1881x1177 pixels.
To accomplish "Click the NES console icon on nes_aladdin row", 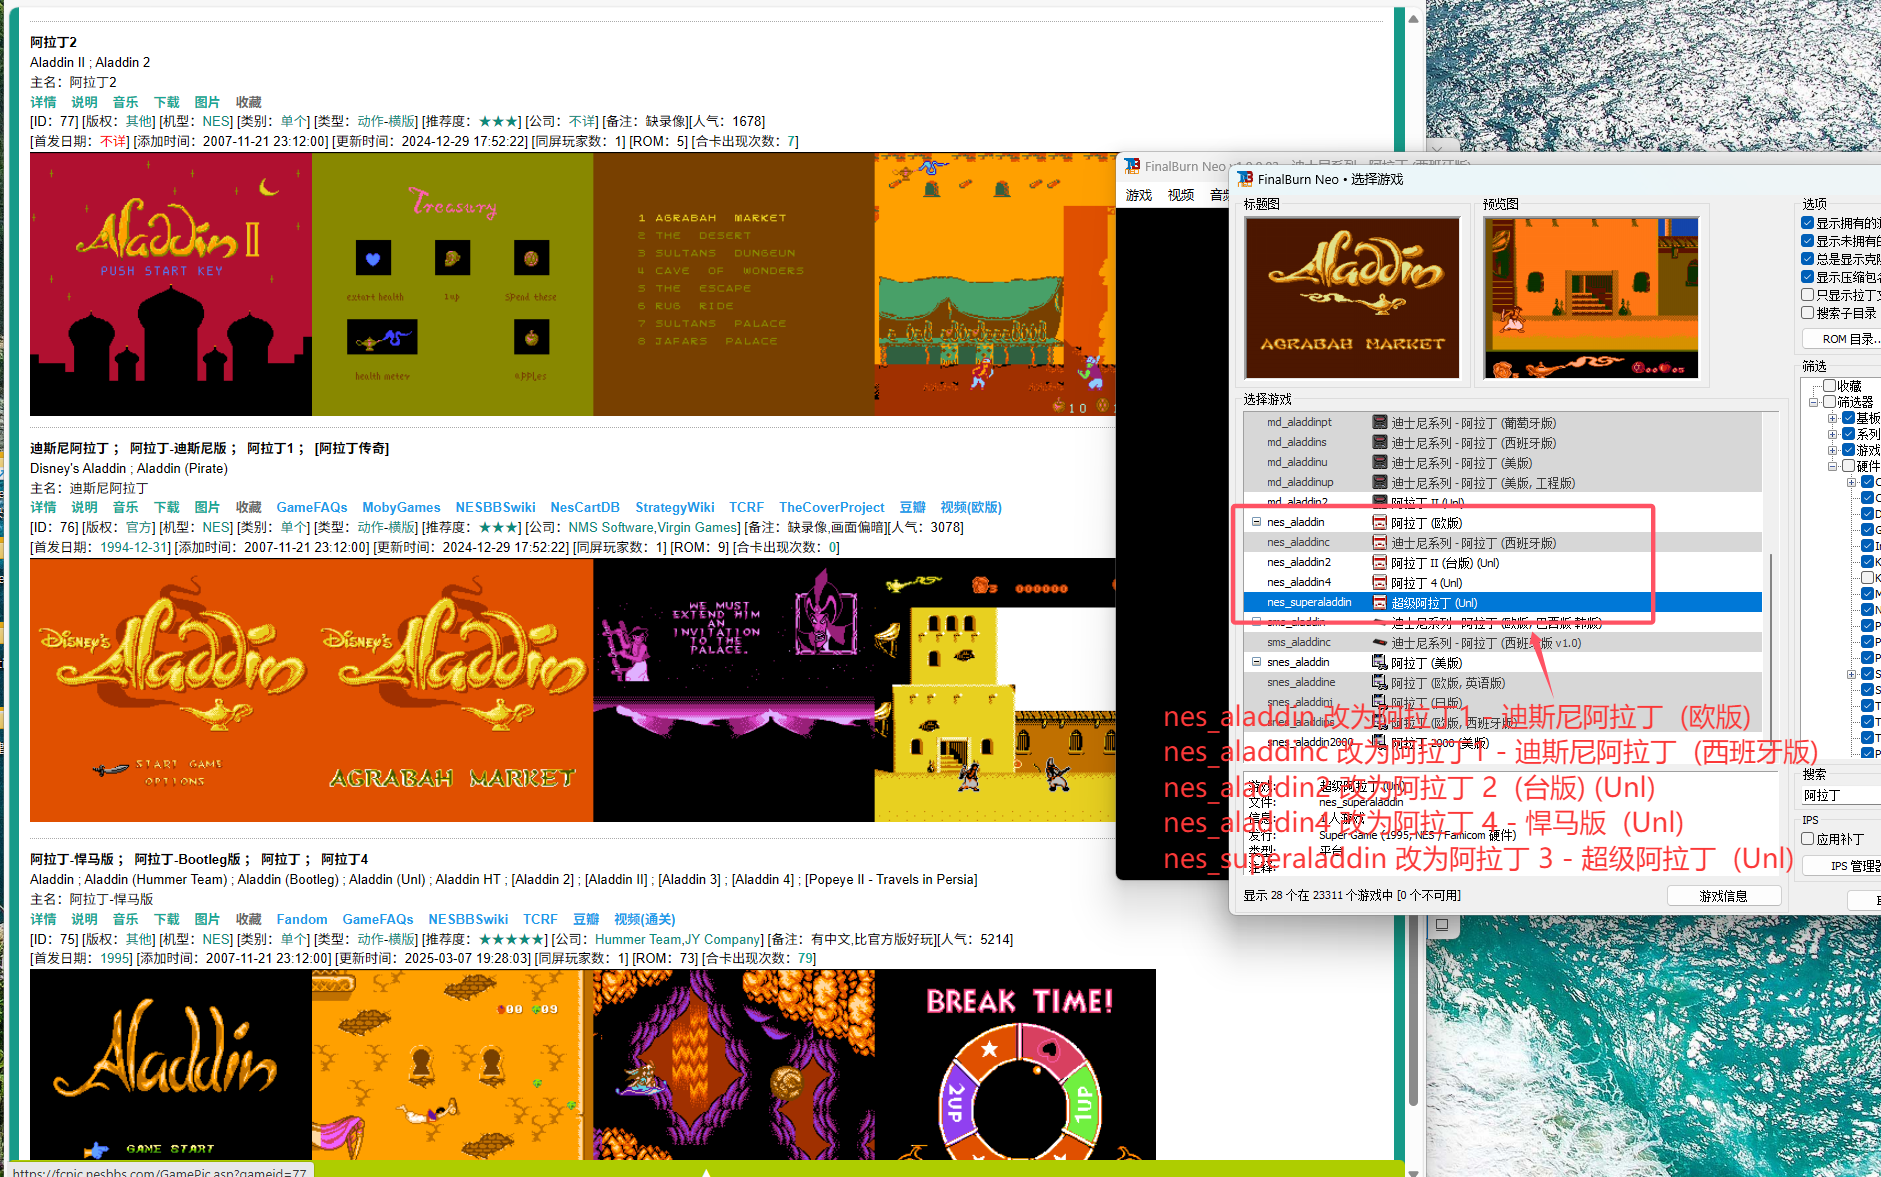I will [1380, 523].
